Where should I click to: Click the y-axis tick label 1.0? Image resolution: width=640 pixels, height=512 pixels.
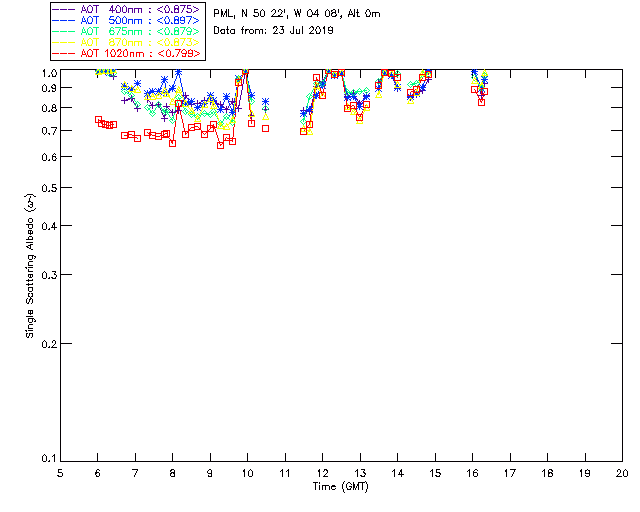click(x=46, y=73)
